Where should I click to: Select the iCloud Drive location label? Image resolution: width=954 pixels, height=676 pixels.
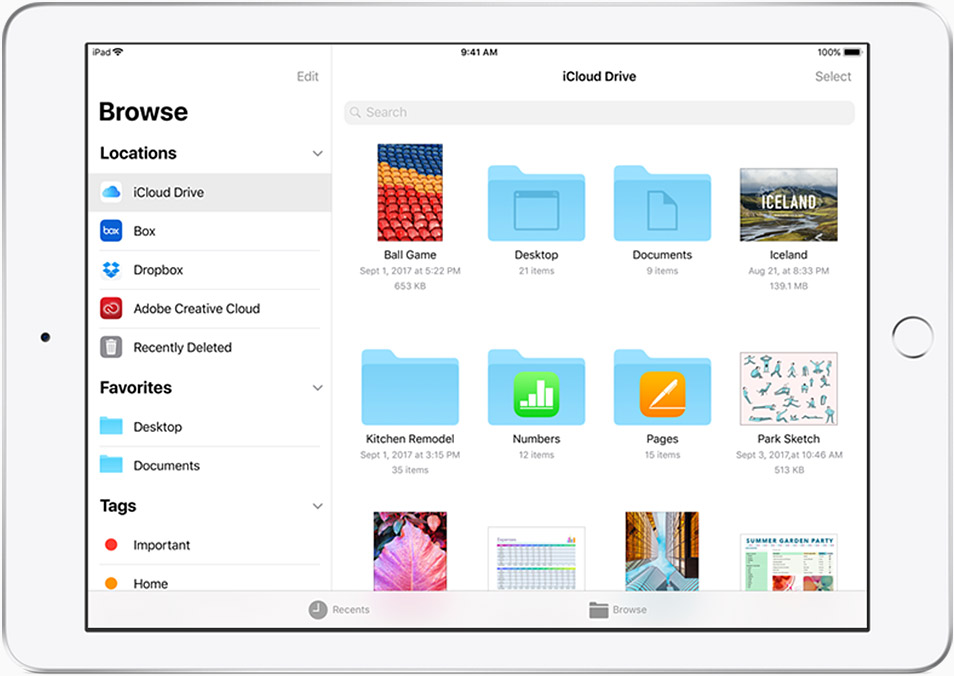(169, 192)
